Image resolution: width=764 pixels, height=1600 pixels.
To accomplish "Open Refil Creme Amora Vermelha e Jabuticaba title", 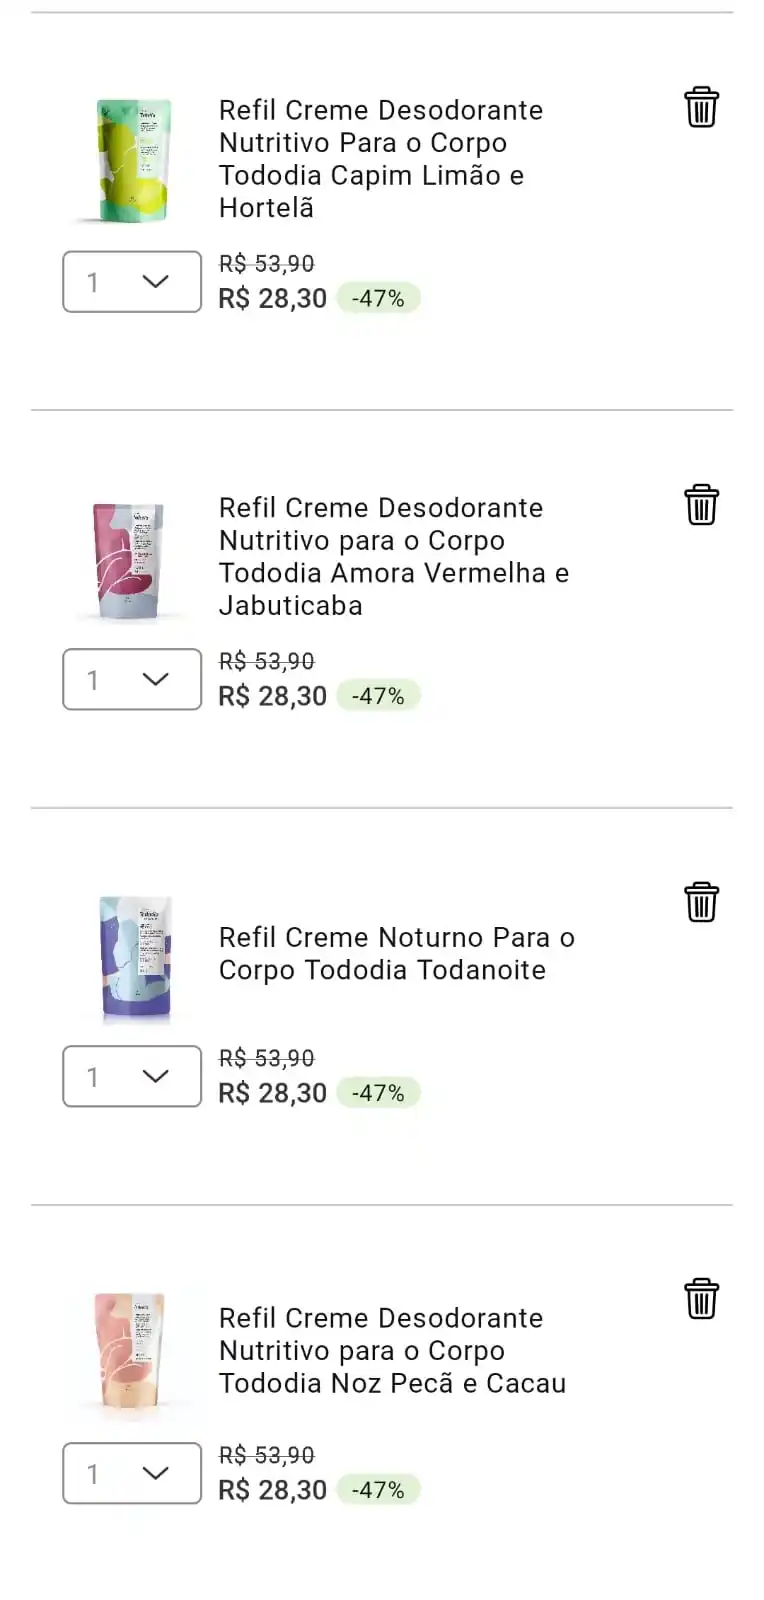I will 394,557.
